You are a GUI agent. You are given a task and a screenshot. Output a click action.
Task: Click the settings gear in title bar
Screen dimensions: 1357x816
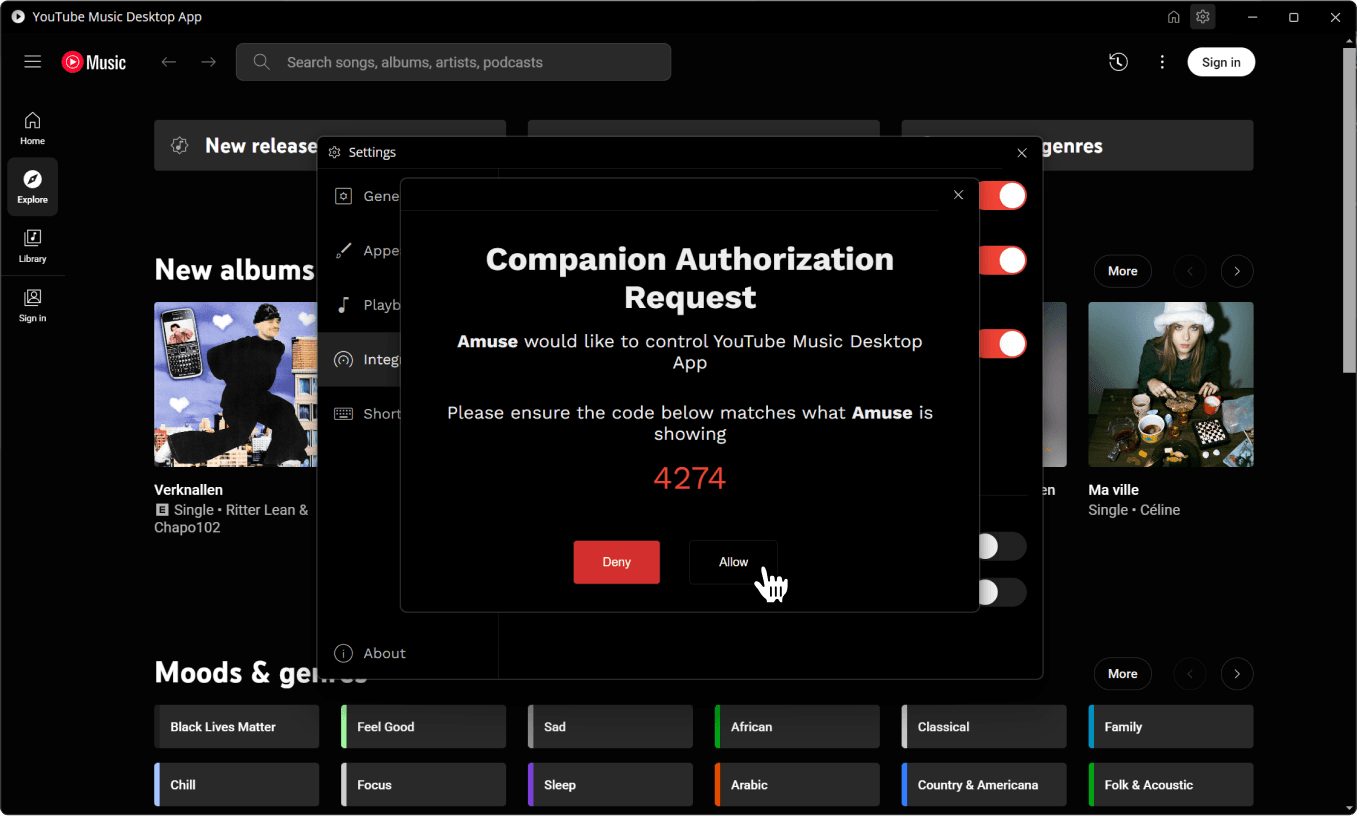(1203, 17)
